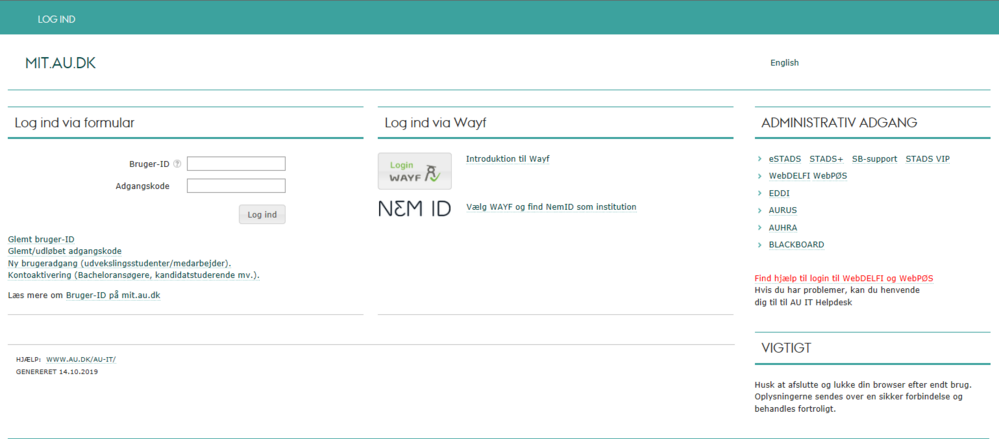Open Ny brugeradgang link
Image resolution: width=999 pixels, height=439 pixels.
120,263
